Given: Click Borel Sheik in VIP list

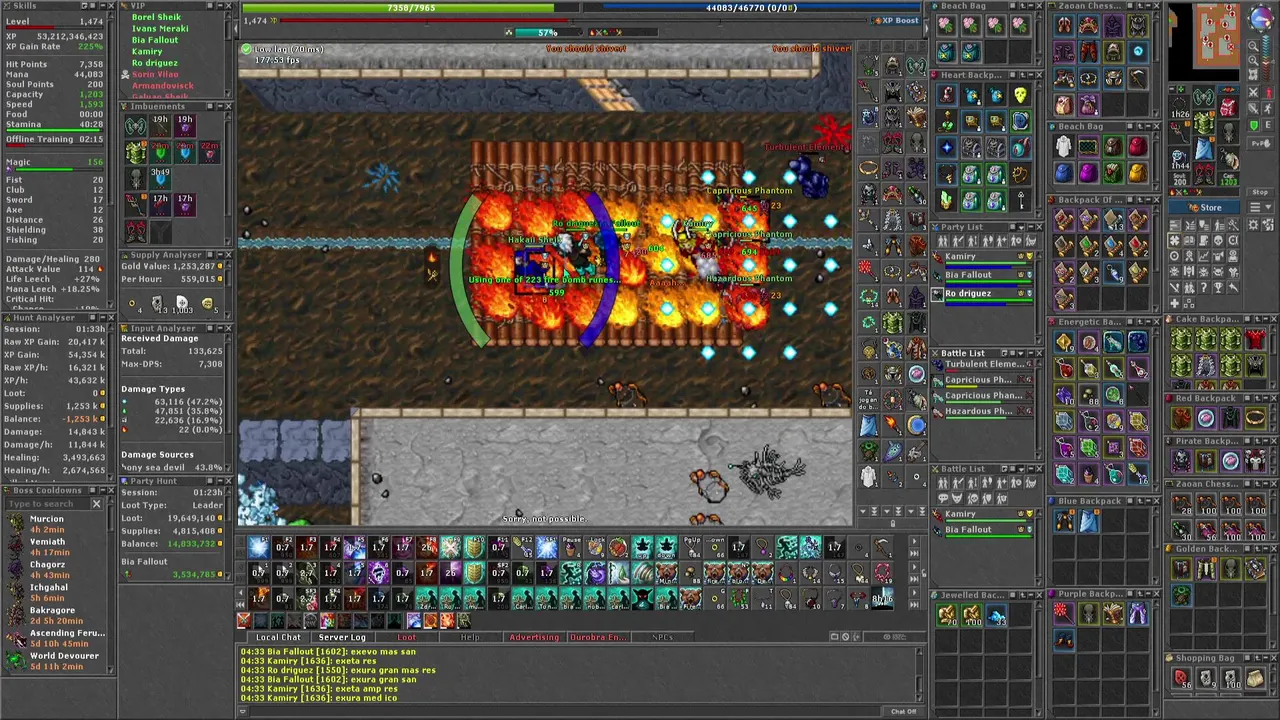Looking at the screenshot, I should (156, 17).
